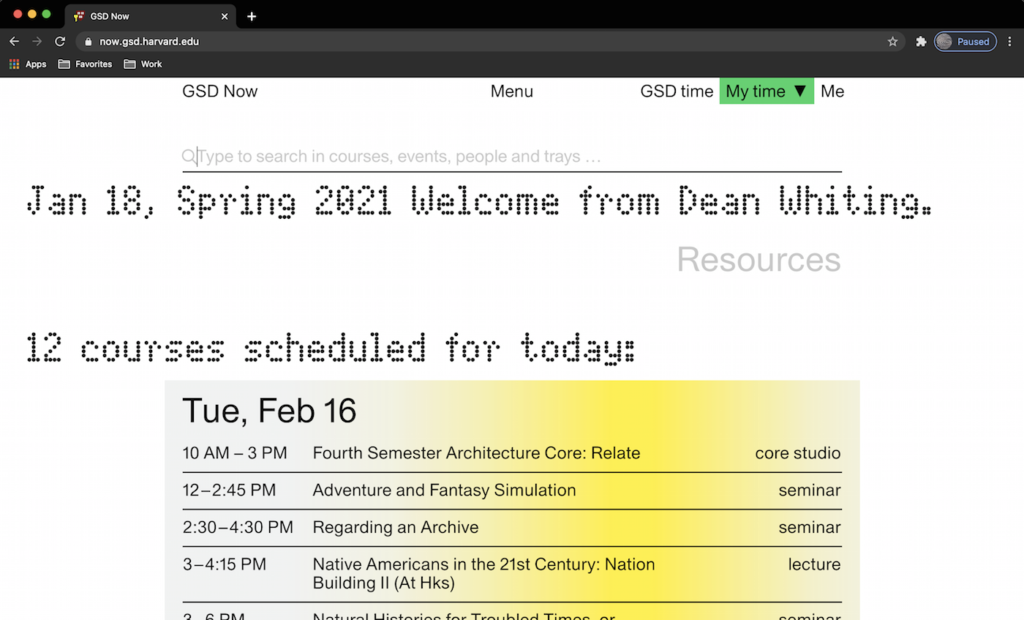Click the "12 courses scheduled for today" heading
Screen dimensions: 1024x620
[330, 348]
